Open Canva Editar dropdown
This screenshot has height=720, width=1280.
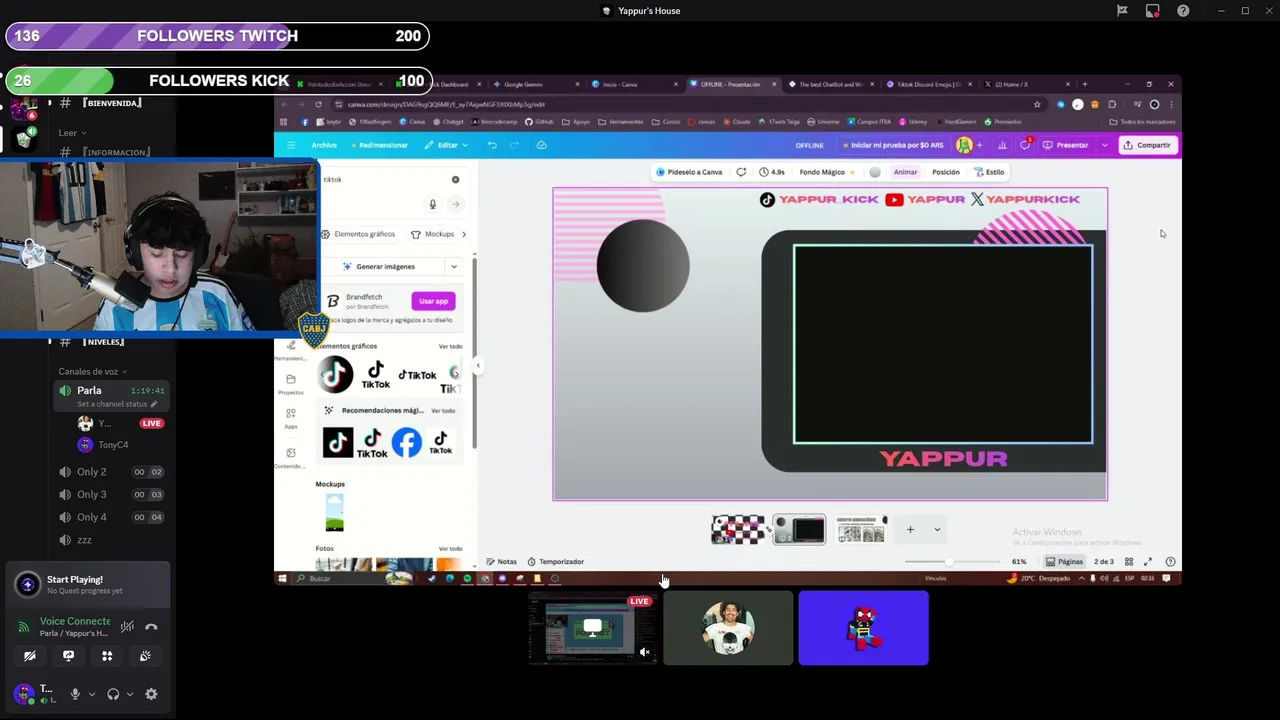coord(446,145)
